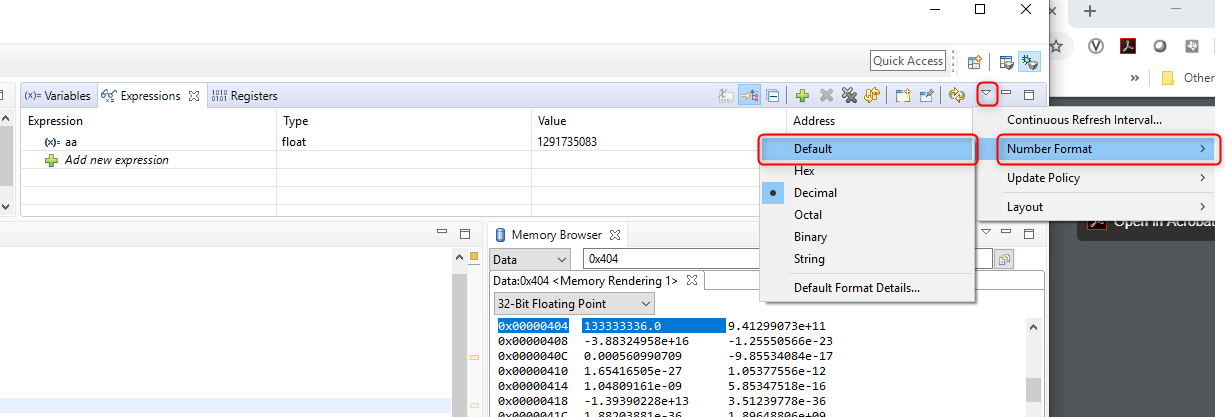This screenshot has height=417, width=1225.
Task: Click the memory value 0.000560990709
Action: point(631,354)
